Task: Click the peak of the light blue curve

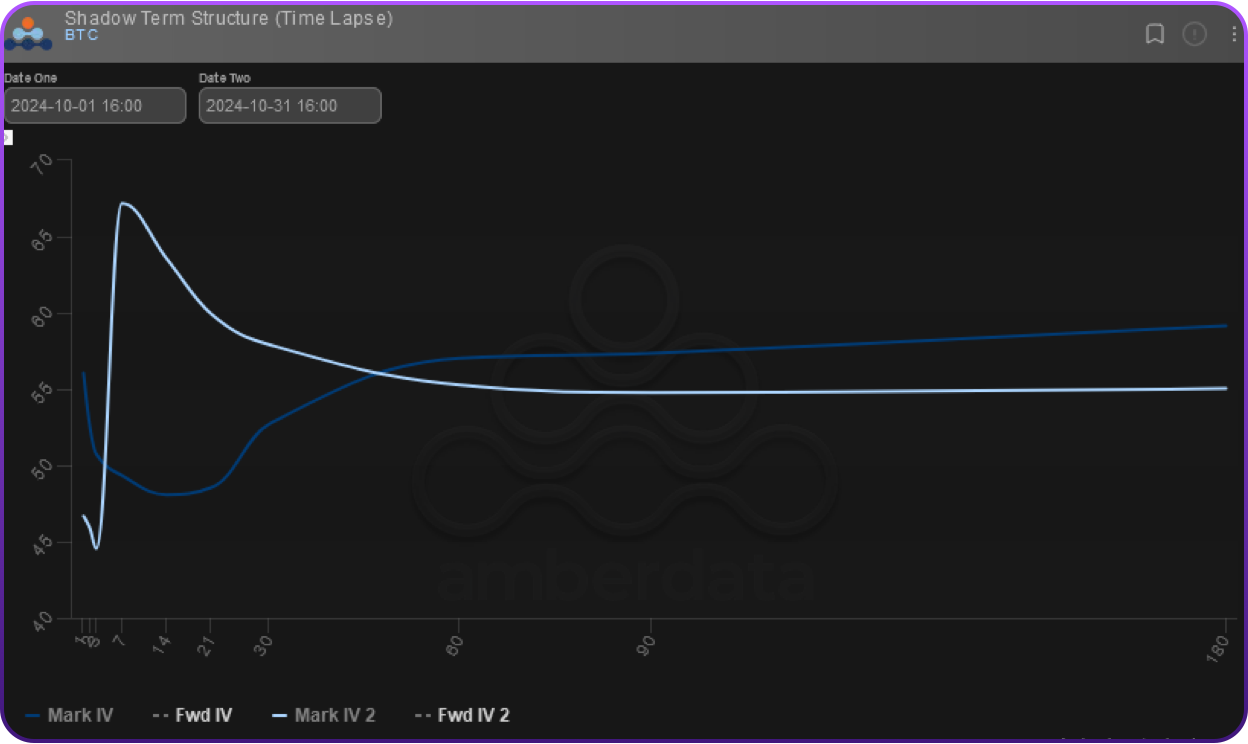Action: point(122,203)
